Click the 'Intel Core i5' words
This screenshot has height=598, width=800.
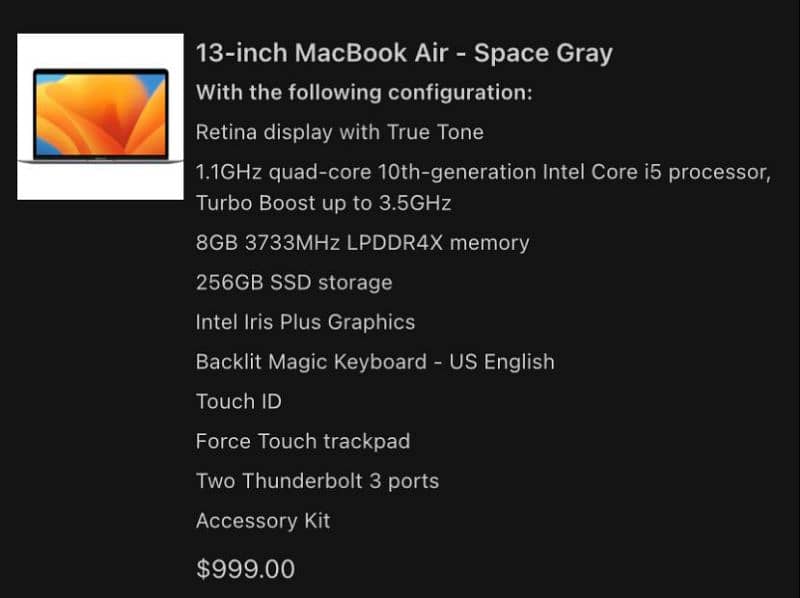pyautogui.click(x=601, y=172)
